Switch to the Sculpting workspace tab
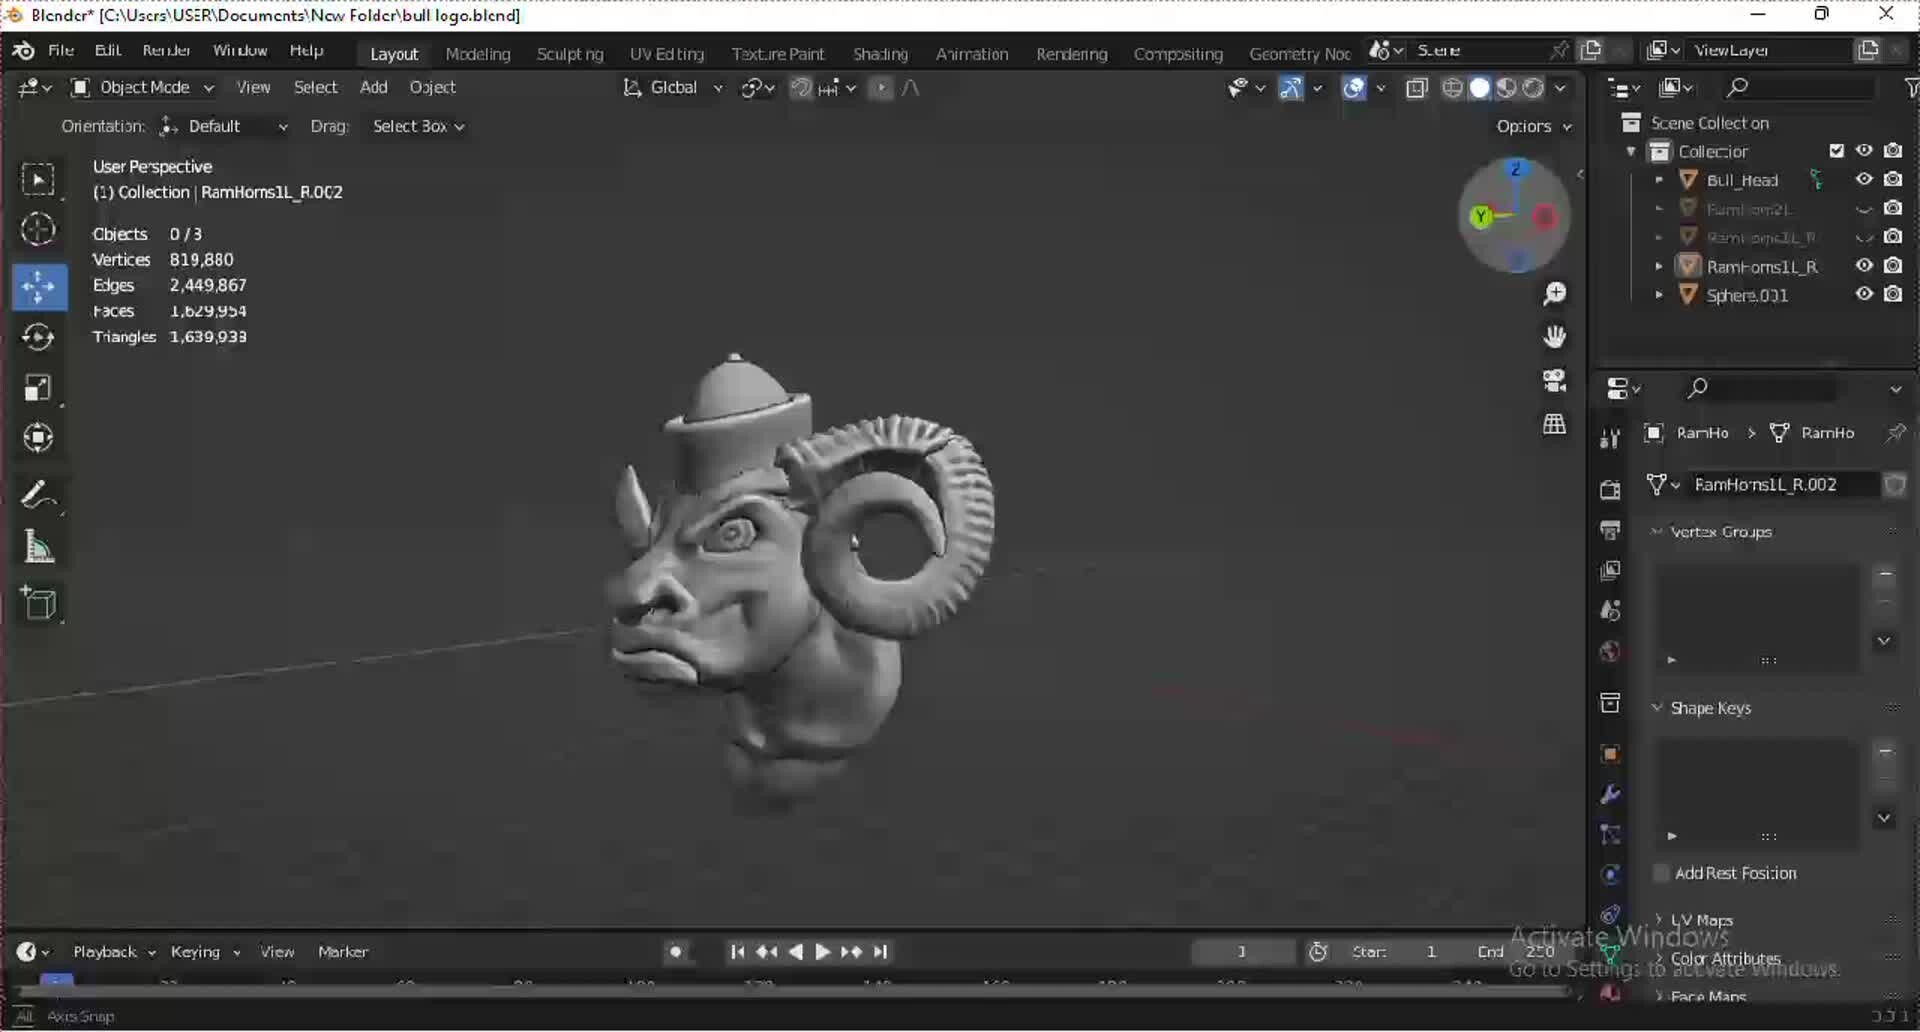Screen dimensions: 1920x1032 [x=569, y=53]
